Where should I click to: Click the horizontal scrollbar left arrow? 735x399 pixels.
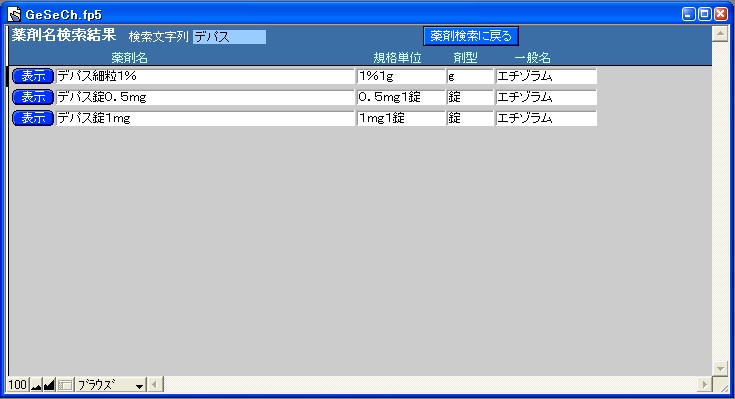(155, 385)
